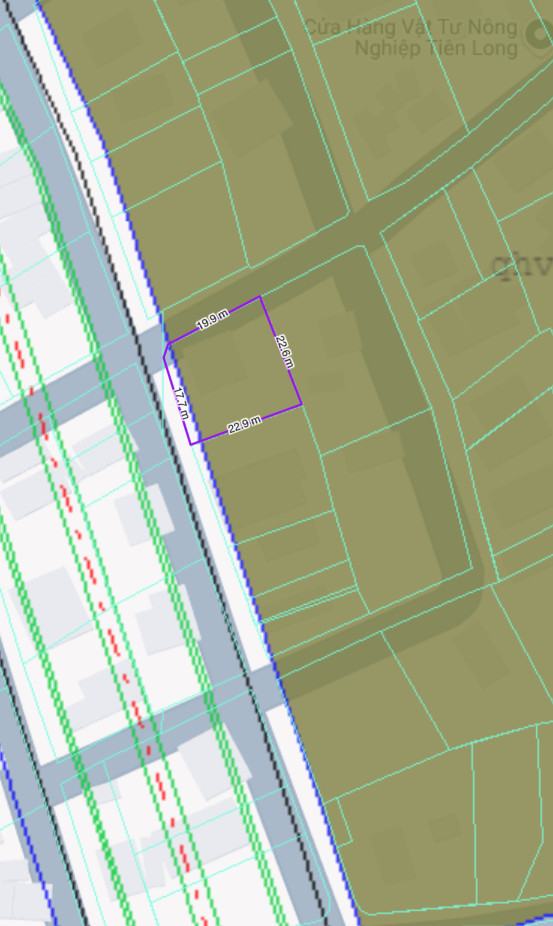The image size is (553, 926).
Task: Select the 22.6 m edge measurement label
Action: (x=285, y=351)
